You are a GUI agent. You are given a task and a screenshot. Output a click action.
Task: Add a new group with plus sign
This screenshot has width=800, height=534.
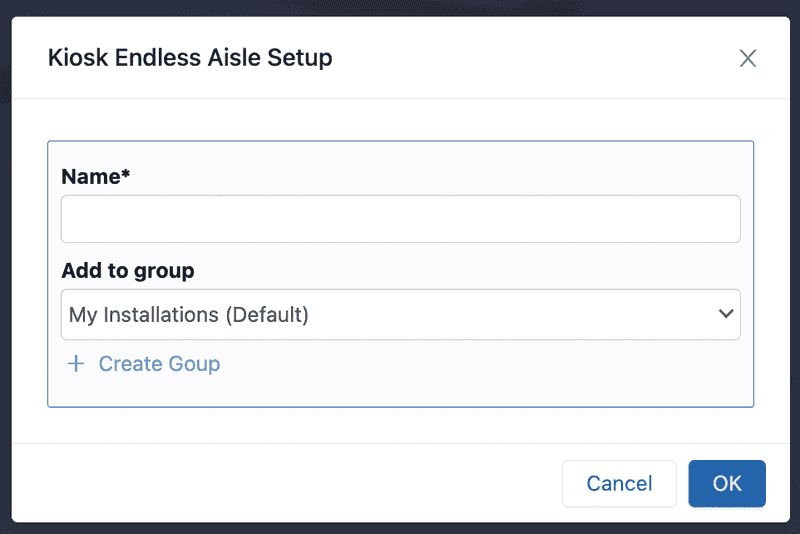[x=76, y=364]
